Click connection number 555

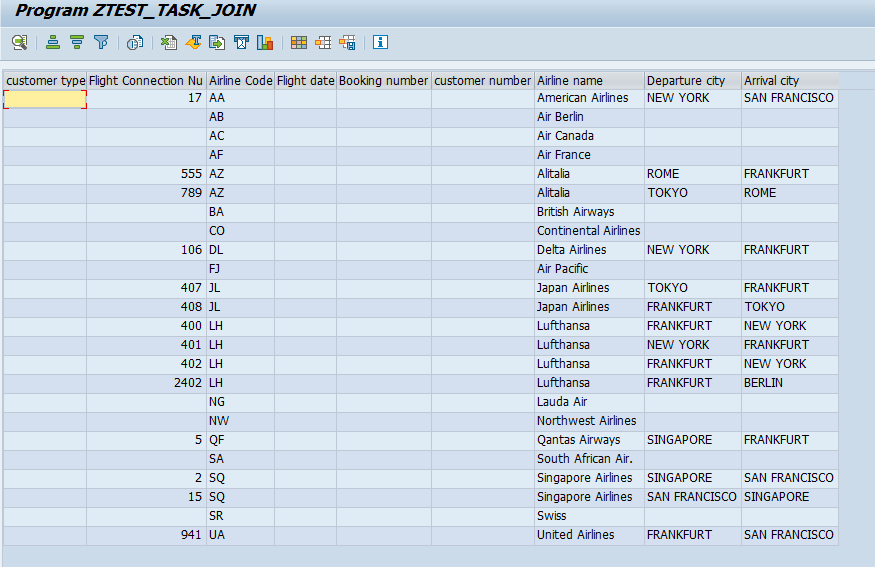[x=146, y=174]
